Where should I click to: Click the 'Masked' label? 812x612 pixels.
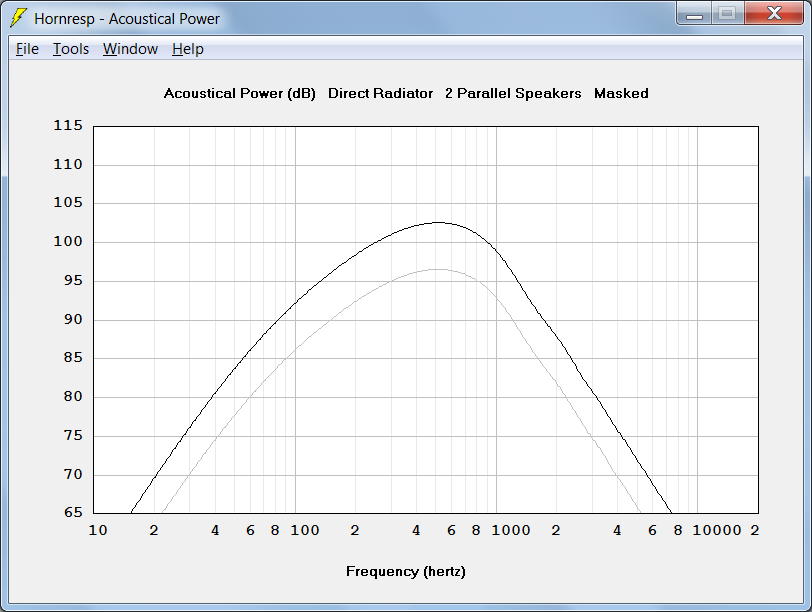coord(621,93)
